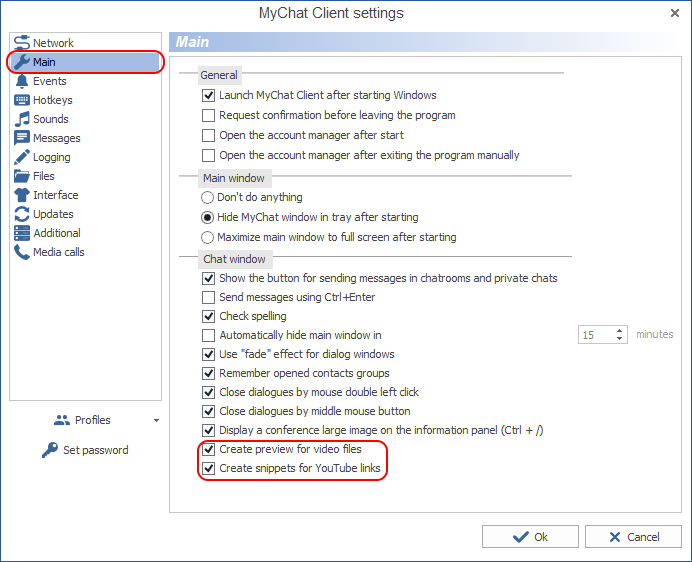The width and height of the screenshot is (692, 562).
Task: Click the wrench icon next to Main
Action: [22, 62]
